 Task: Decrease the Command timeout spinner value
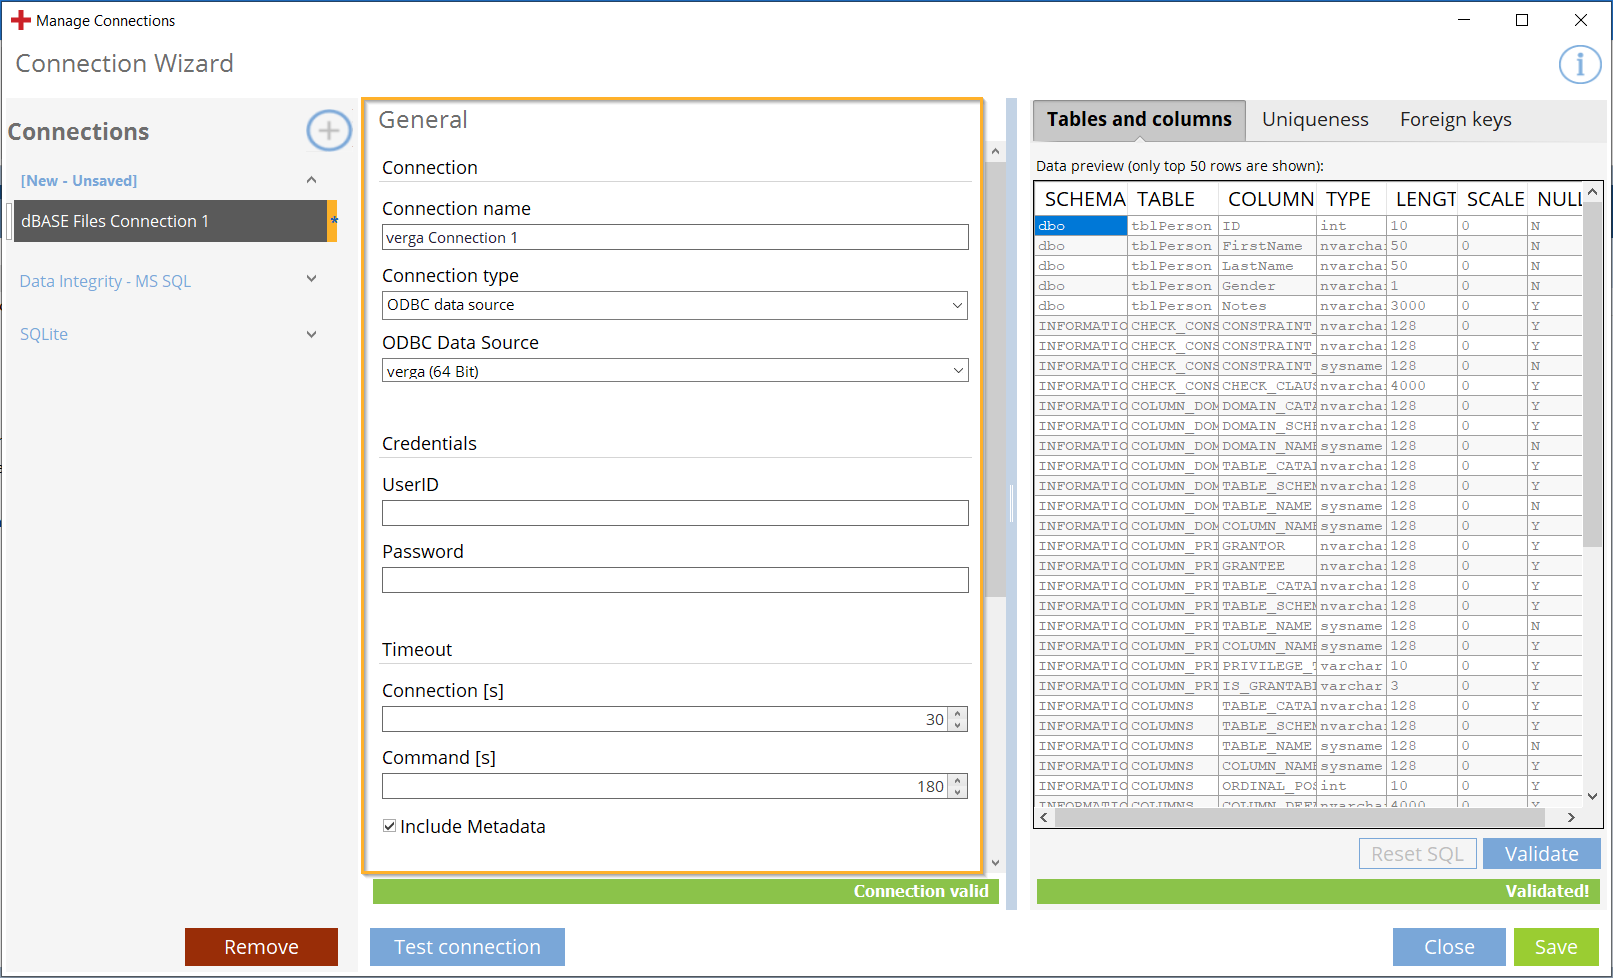point(957,792)
